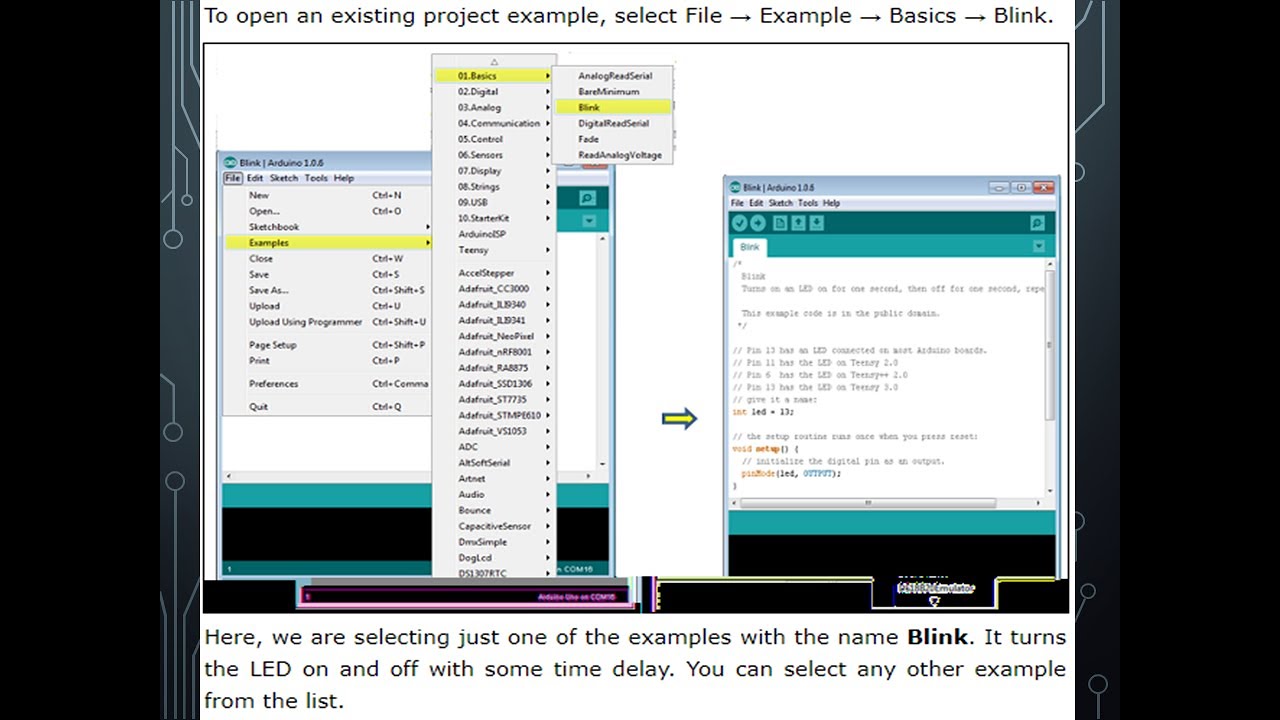Expand highlighted Examples entry in File menu
1280x720 pixels.
pos(327,242)
